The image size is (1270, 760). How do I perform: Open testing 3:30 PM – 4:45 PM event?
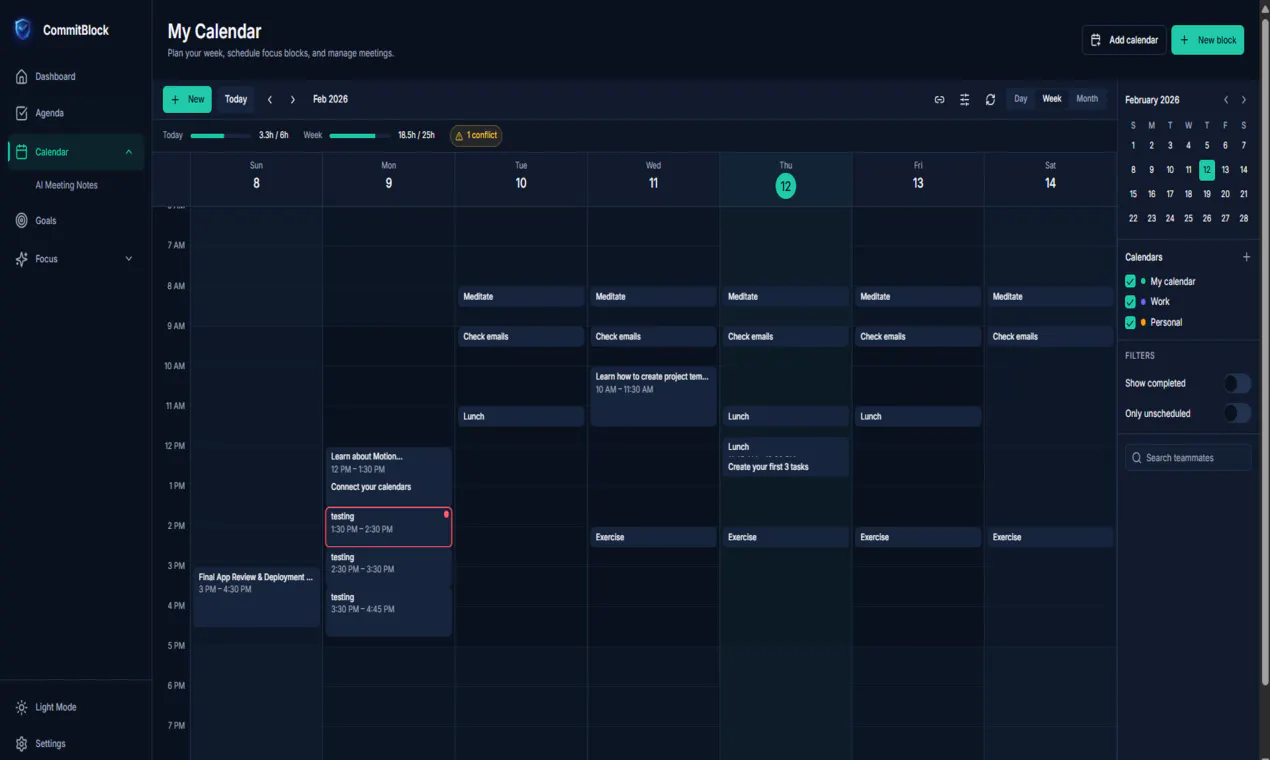click(388, 611)
